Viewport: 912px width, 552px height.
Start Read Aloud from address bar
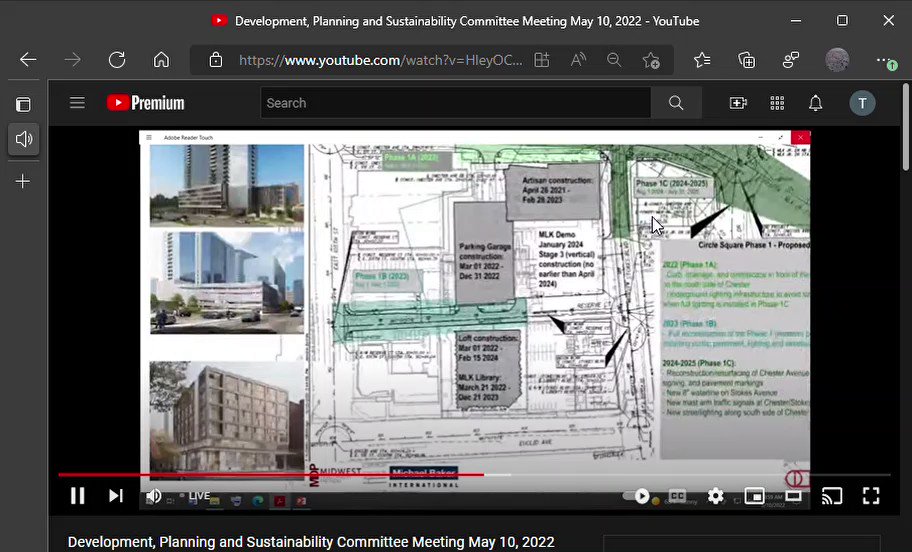tap(578, 59)
